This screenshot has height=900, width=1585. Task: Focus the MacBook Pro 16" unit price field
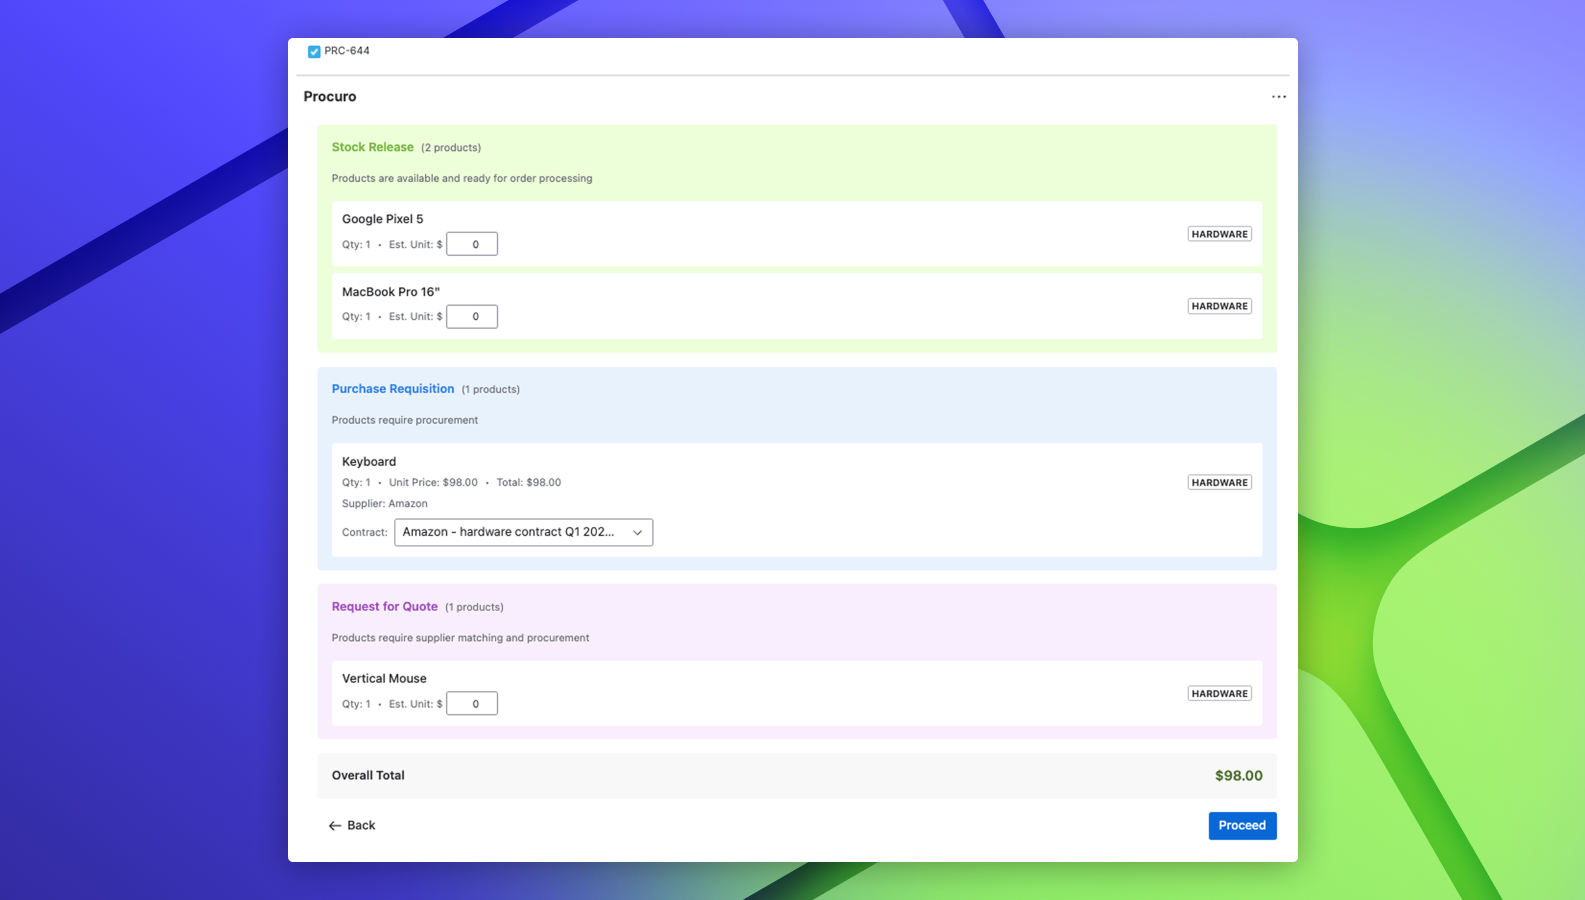[472, 317]
